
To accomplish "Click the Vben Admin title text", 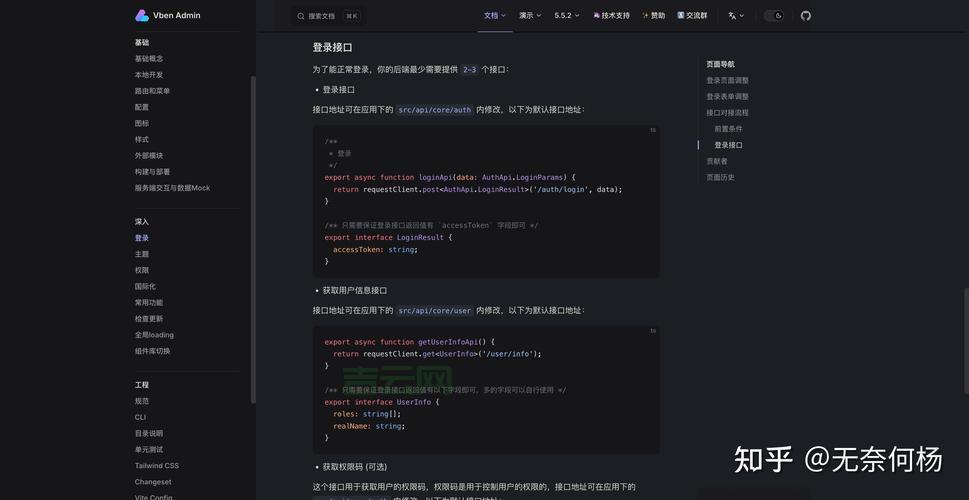I will point(179,15).
